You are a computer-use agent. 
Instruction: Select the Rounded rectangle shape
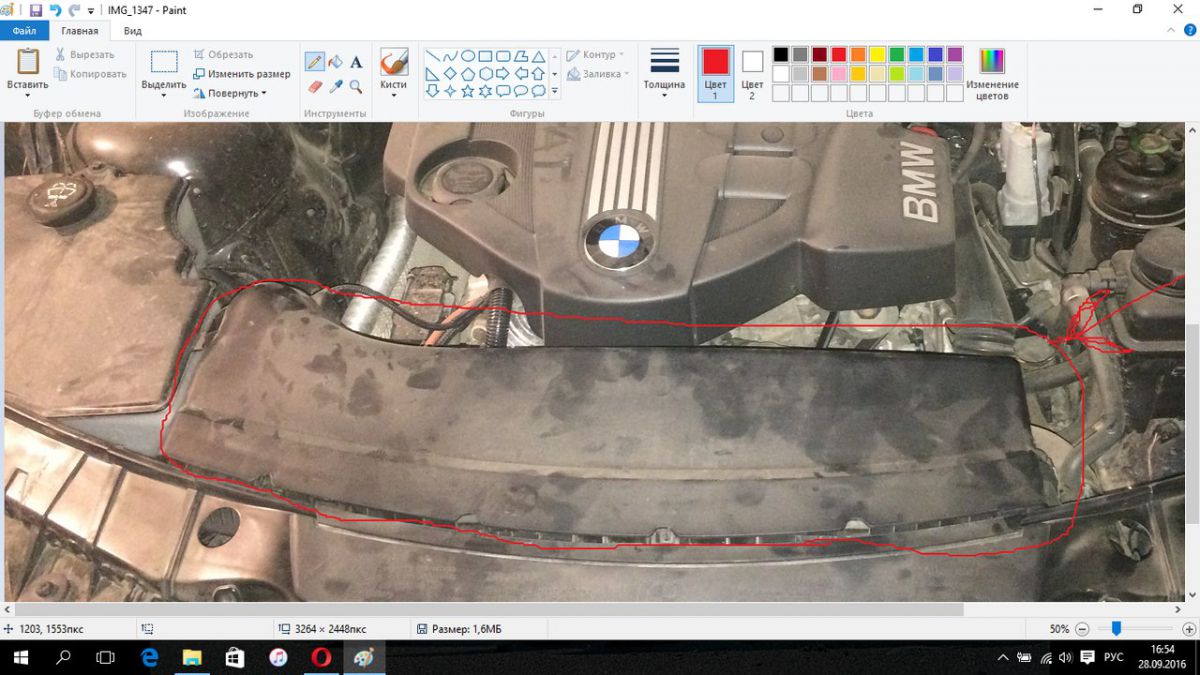tap(503, 56)
